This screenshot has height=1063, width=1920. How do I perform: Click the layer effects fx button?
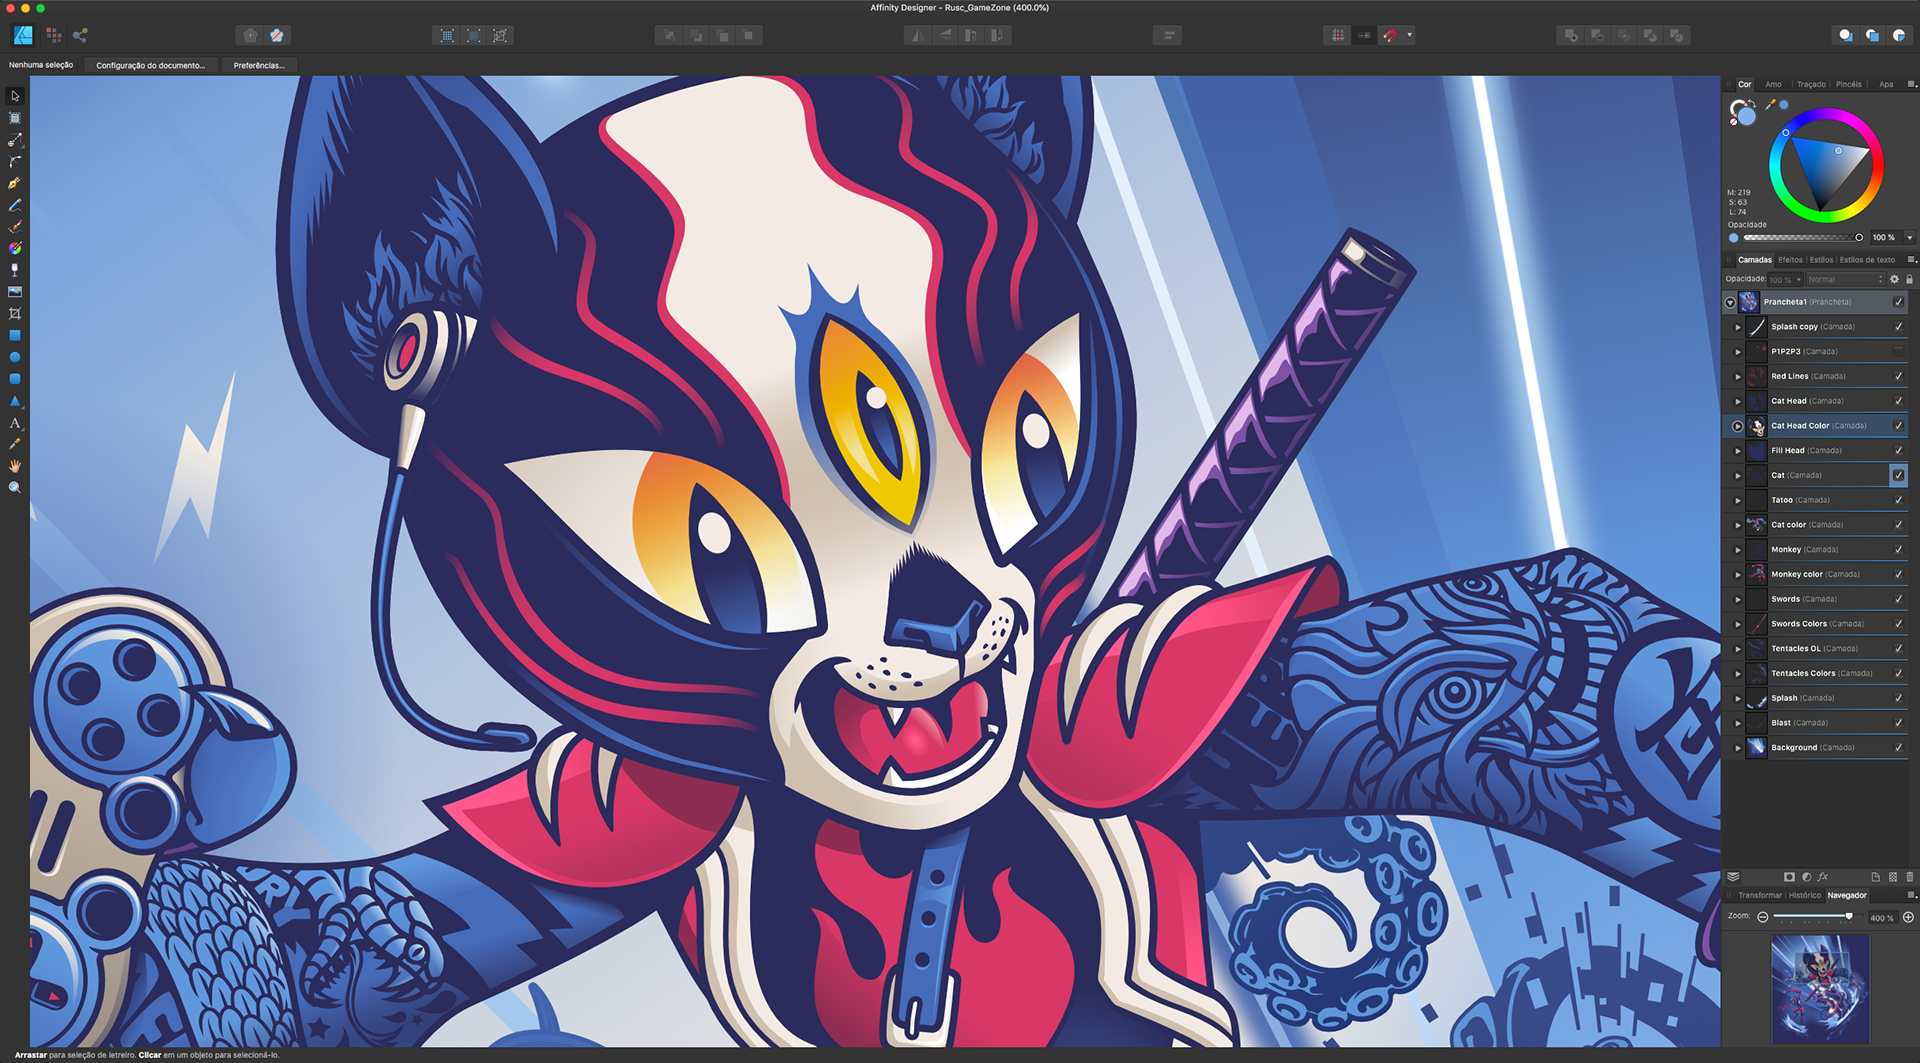click(1823, 877)
